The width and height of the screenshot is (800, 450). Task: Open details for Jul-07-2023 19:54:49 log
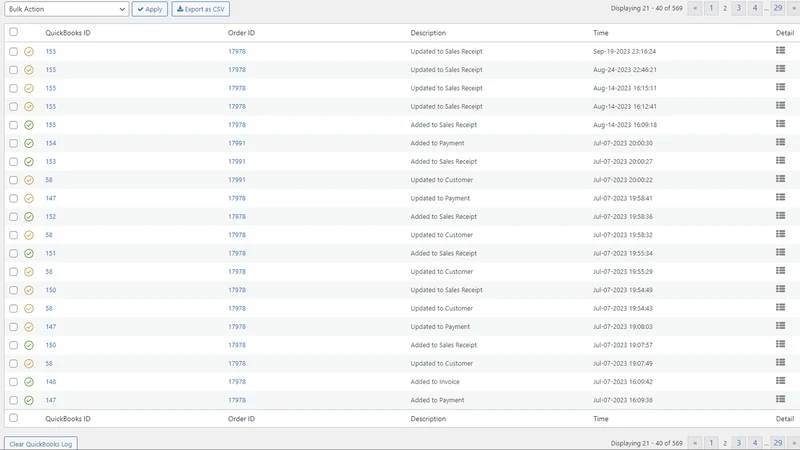coord(780,289)
